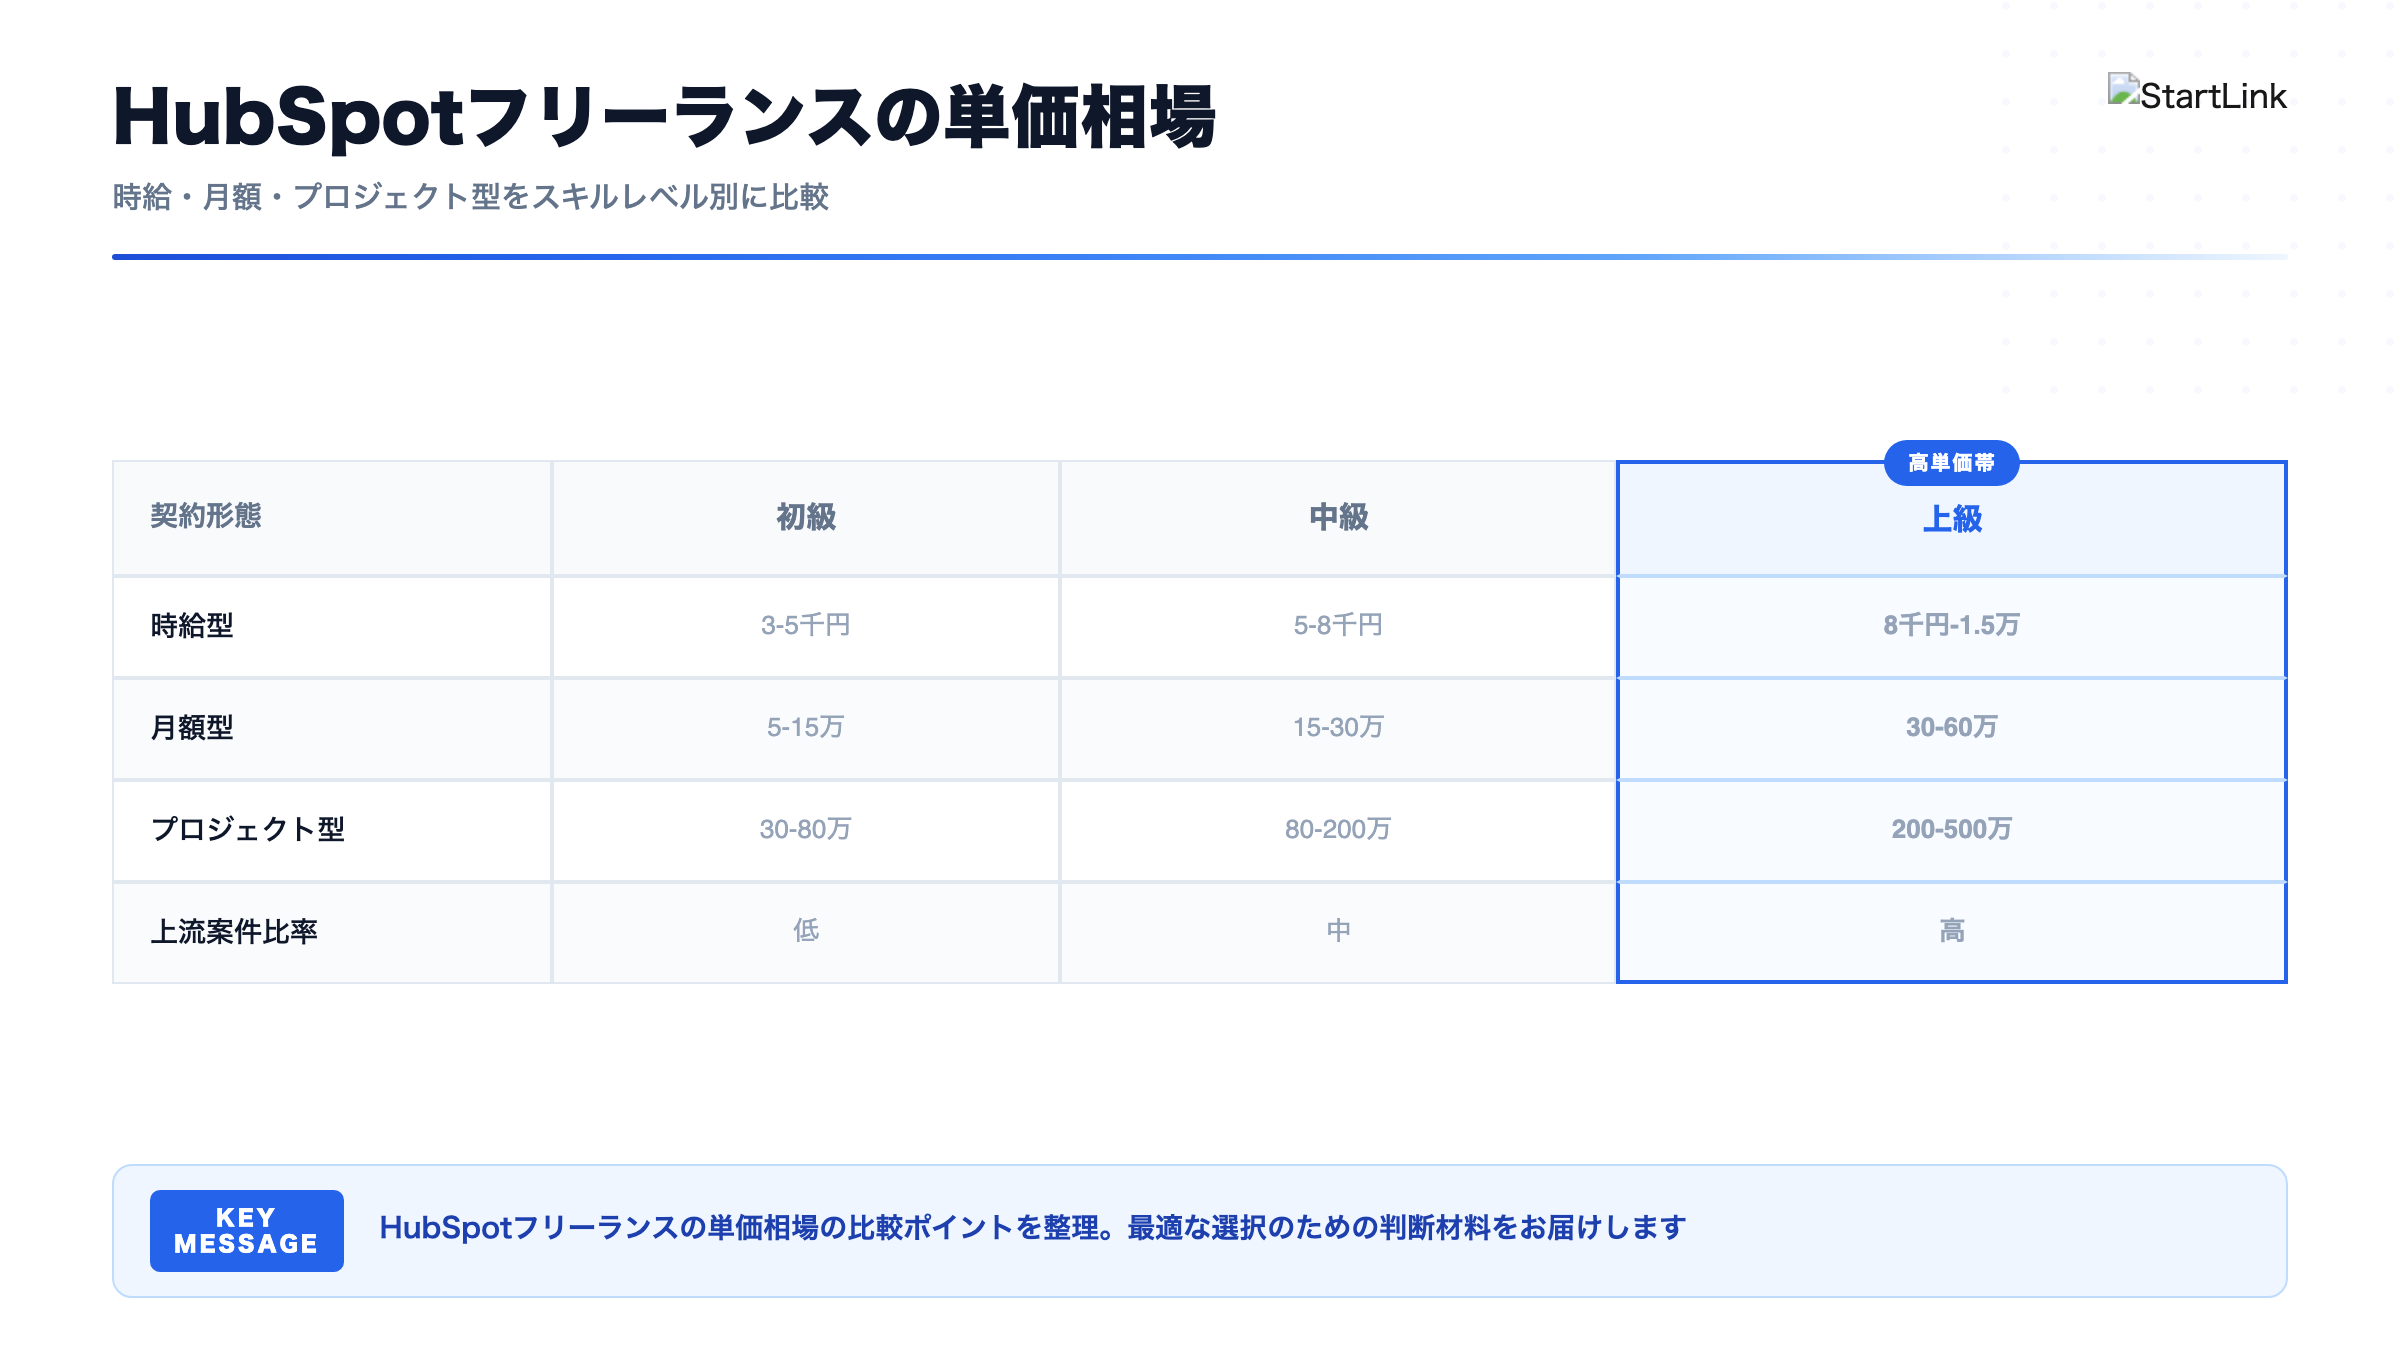This screenshot has height=1350, width=2400.
Task: Click the 30-60万 cell
Action: [x=1952, y=729]
